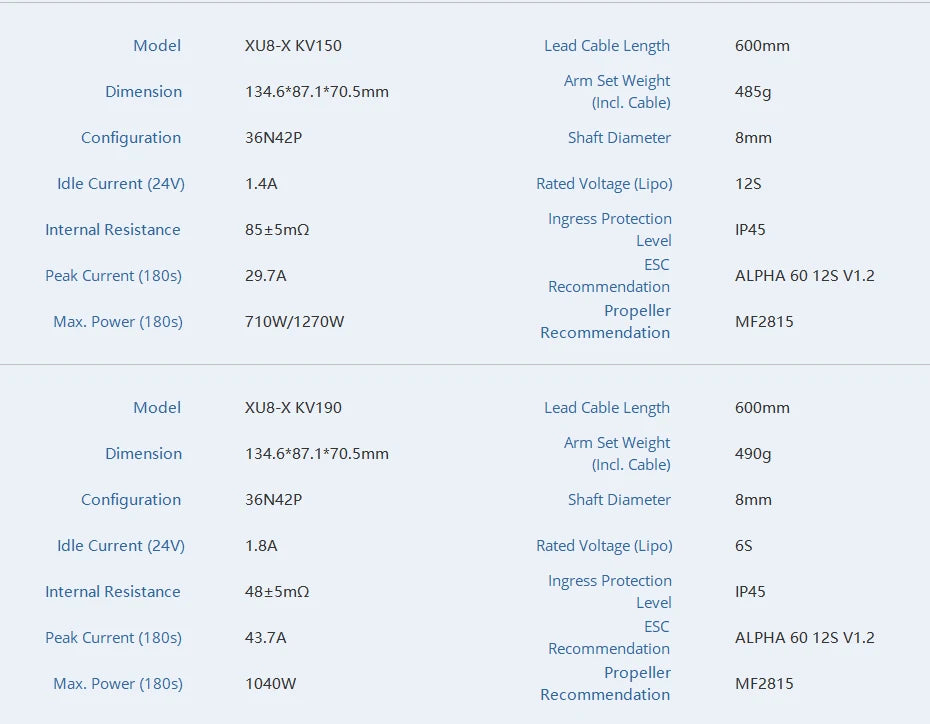This screenshot has width=930, height=724.
Task: Click the KV150 table's Dimension value
Action: [x=316, y=92]
